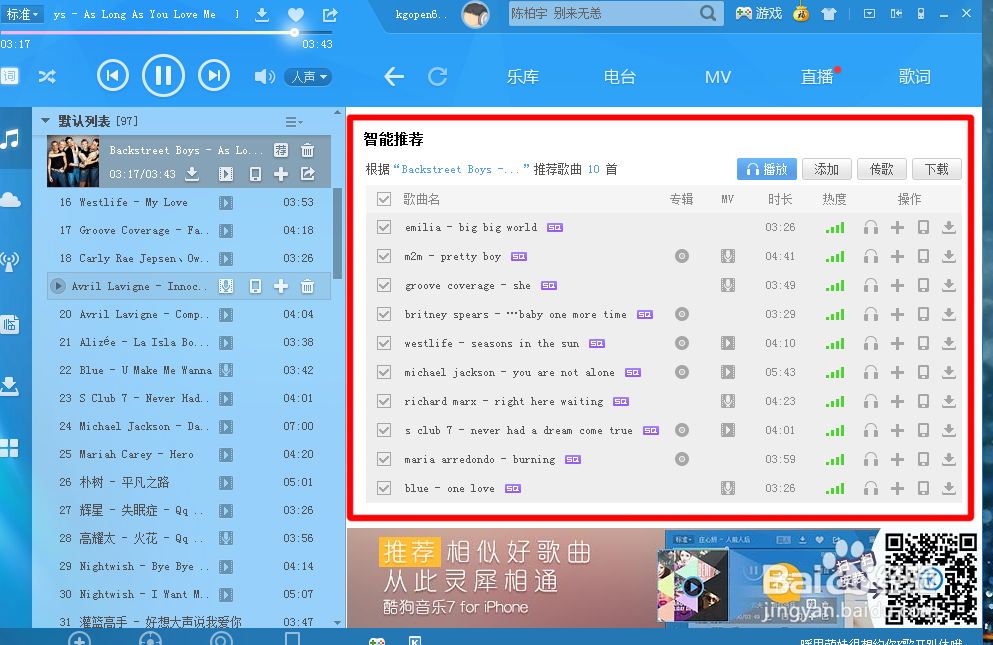Collapse the 默认列表 playlist
Image resolution: width=993 pixels, height=645 pixels.
click(x=46, y=120)
